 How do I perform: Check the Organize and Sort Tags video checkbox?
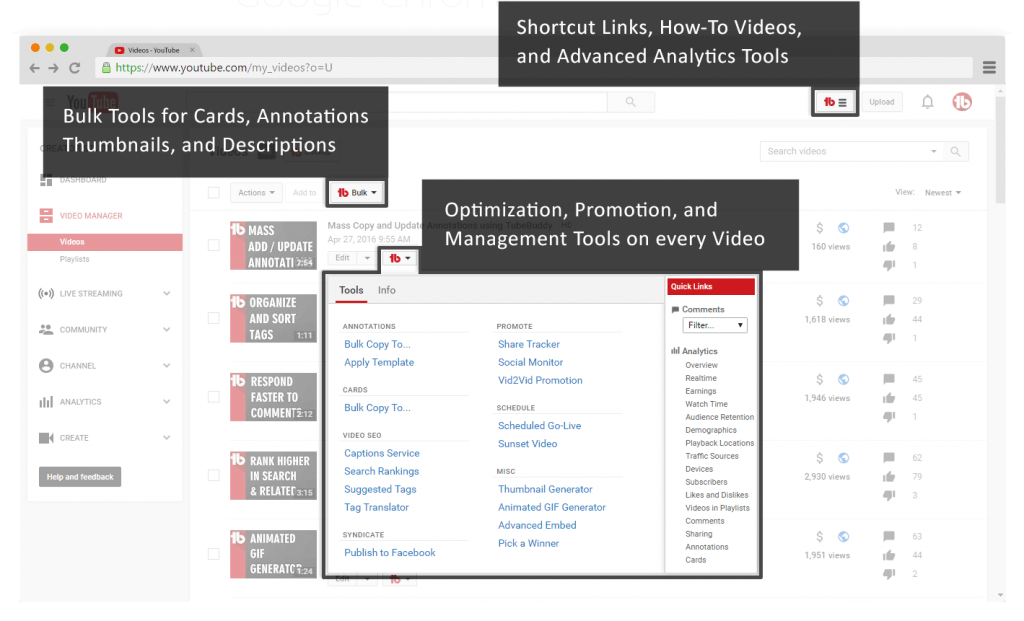(x=214, y=318)
